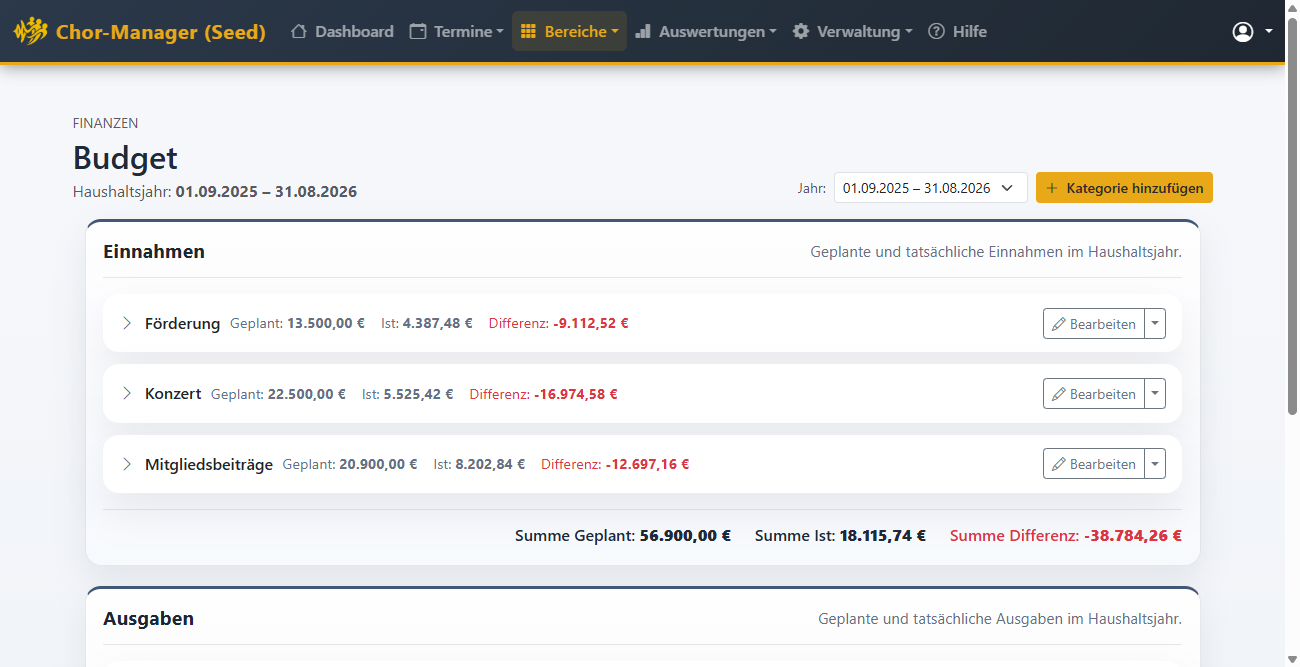Click the Konzert Differenz value -16.974,58 €

pyautogui.click(x=575, y=394)
